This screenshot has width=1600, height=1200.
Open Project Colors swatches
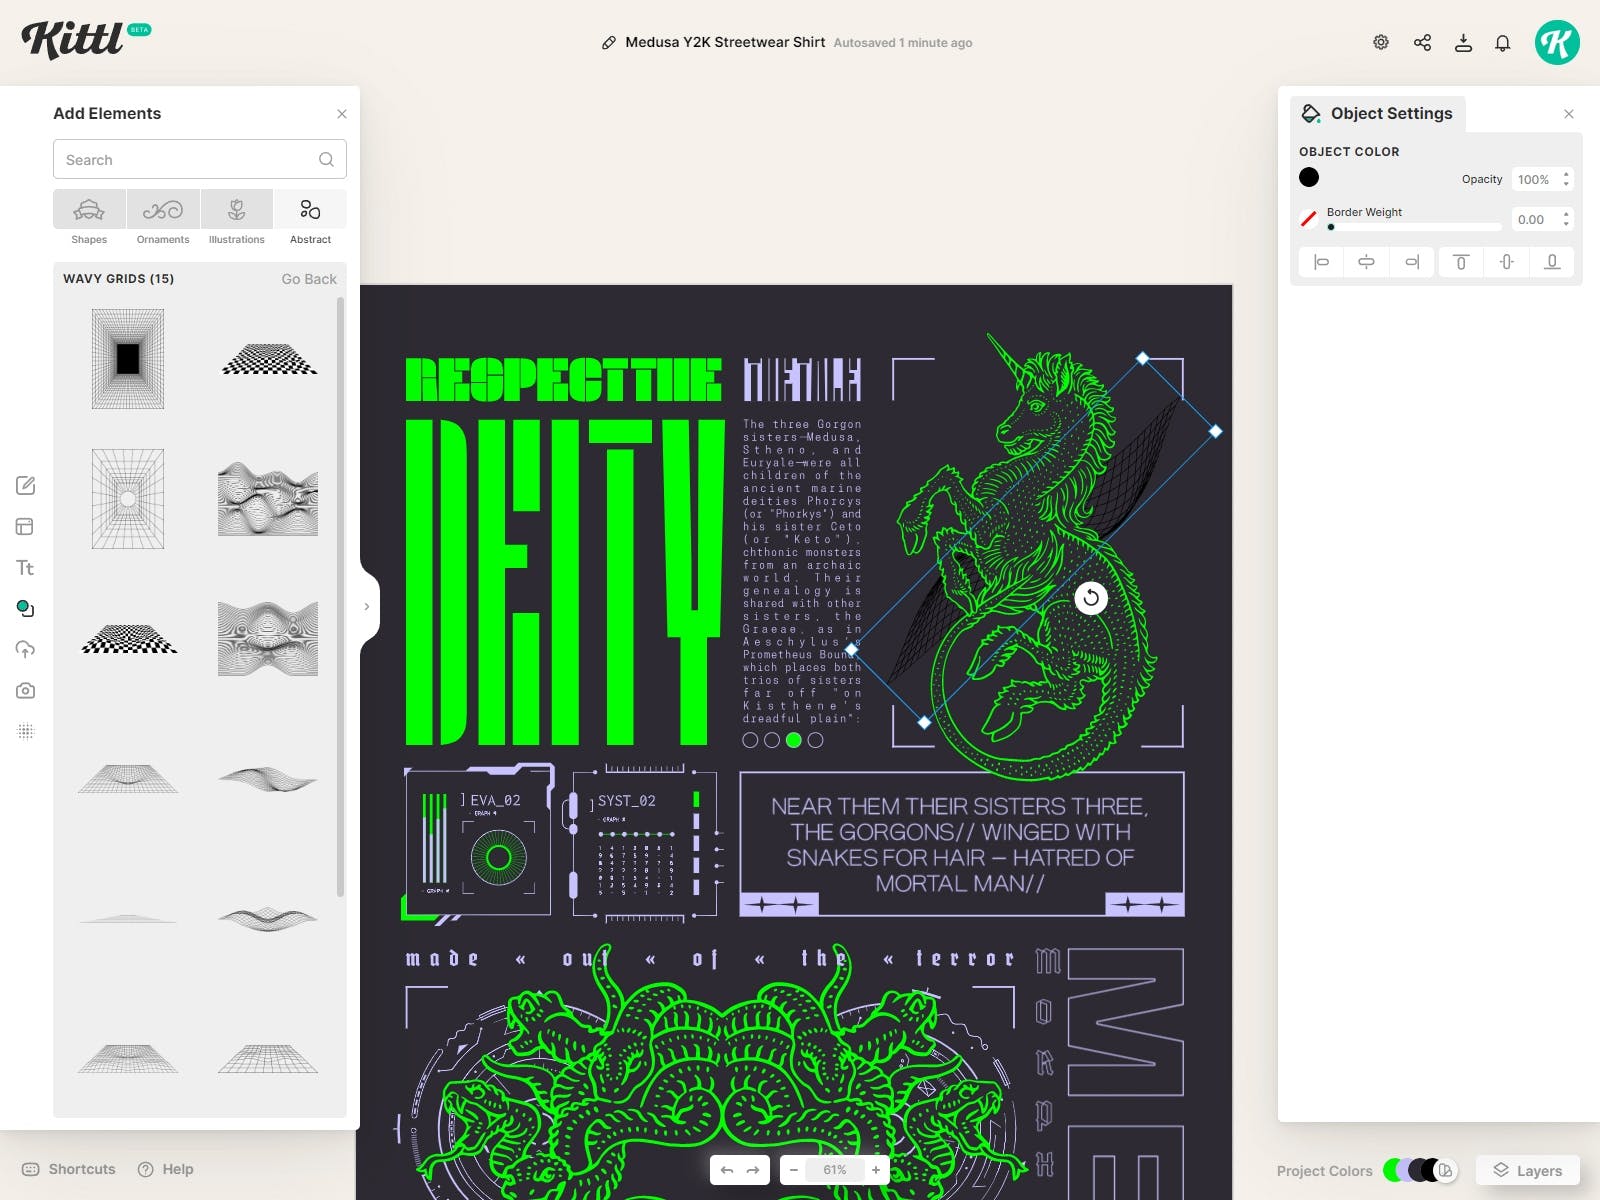(x=1420, y=1170)
